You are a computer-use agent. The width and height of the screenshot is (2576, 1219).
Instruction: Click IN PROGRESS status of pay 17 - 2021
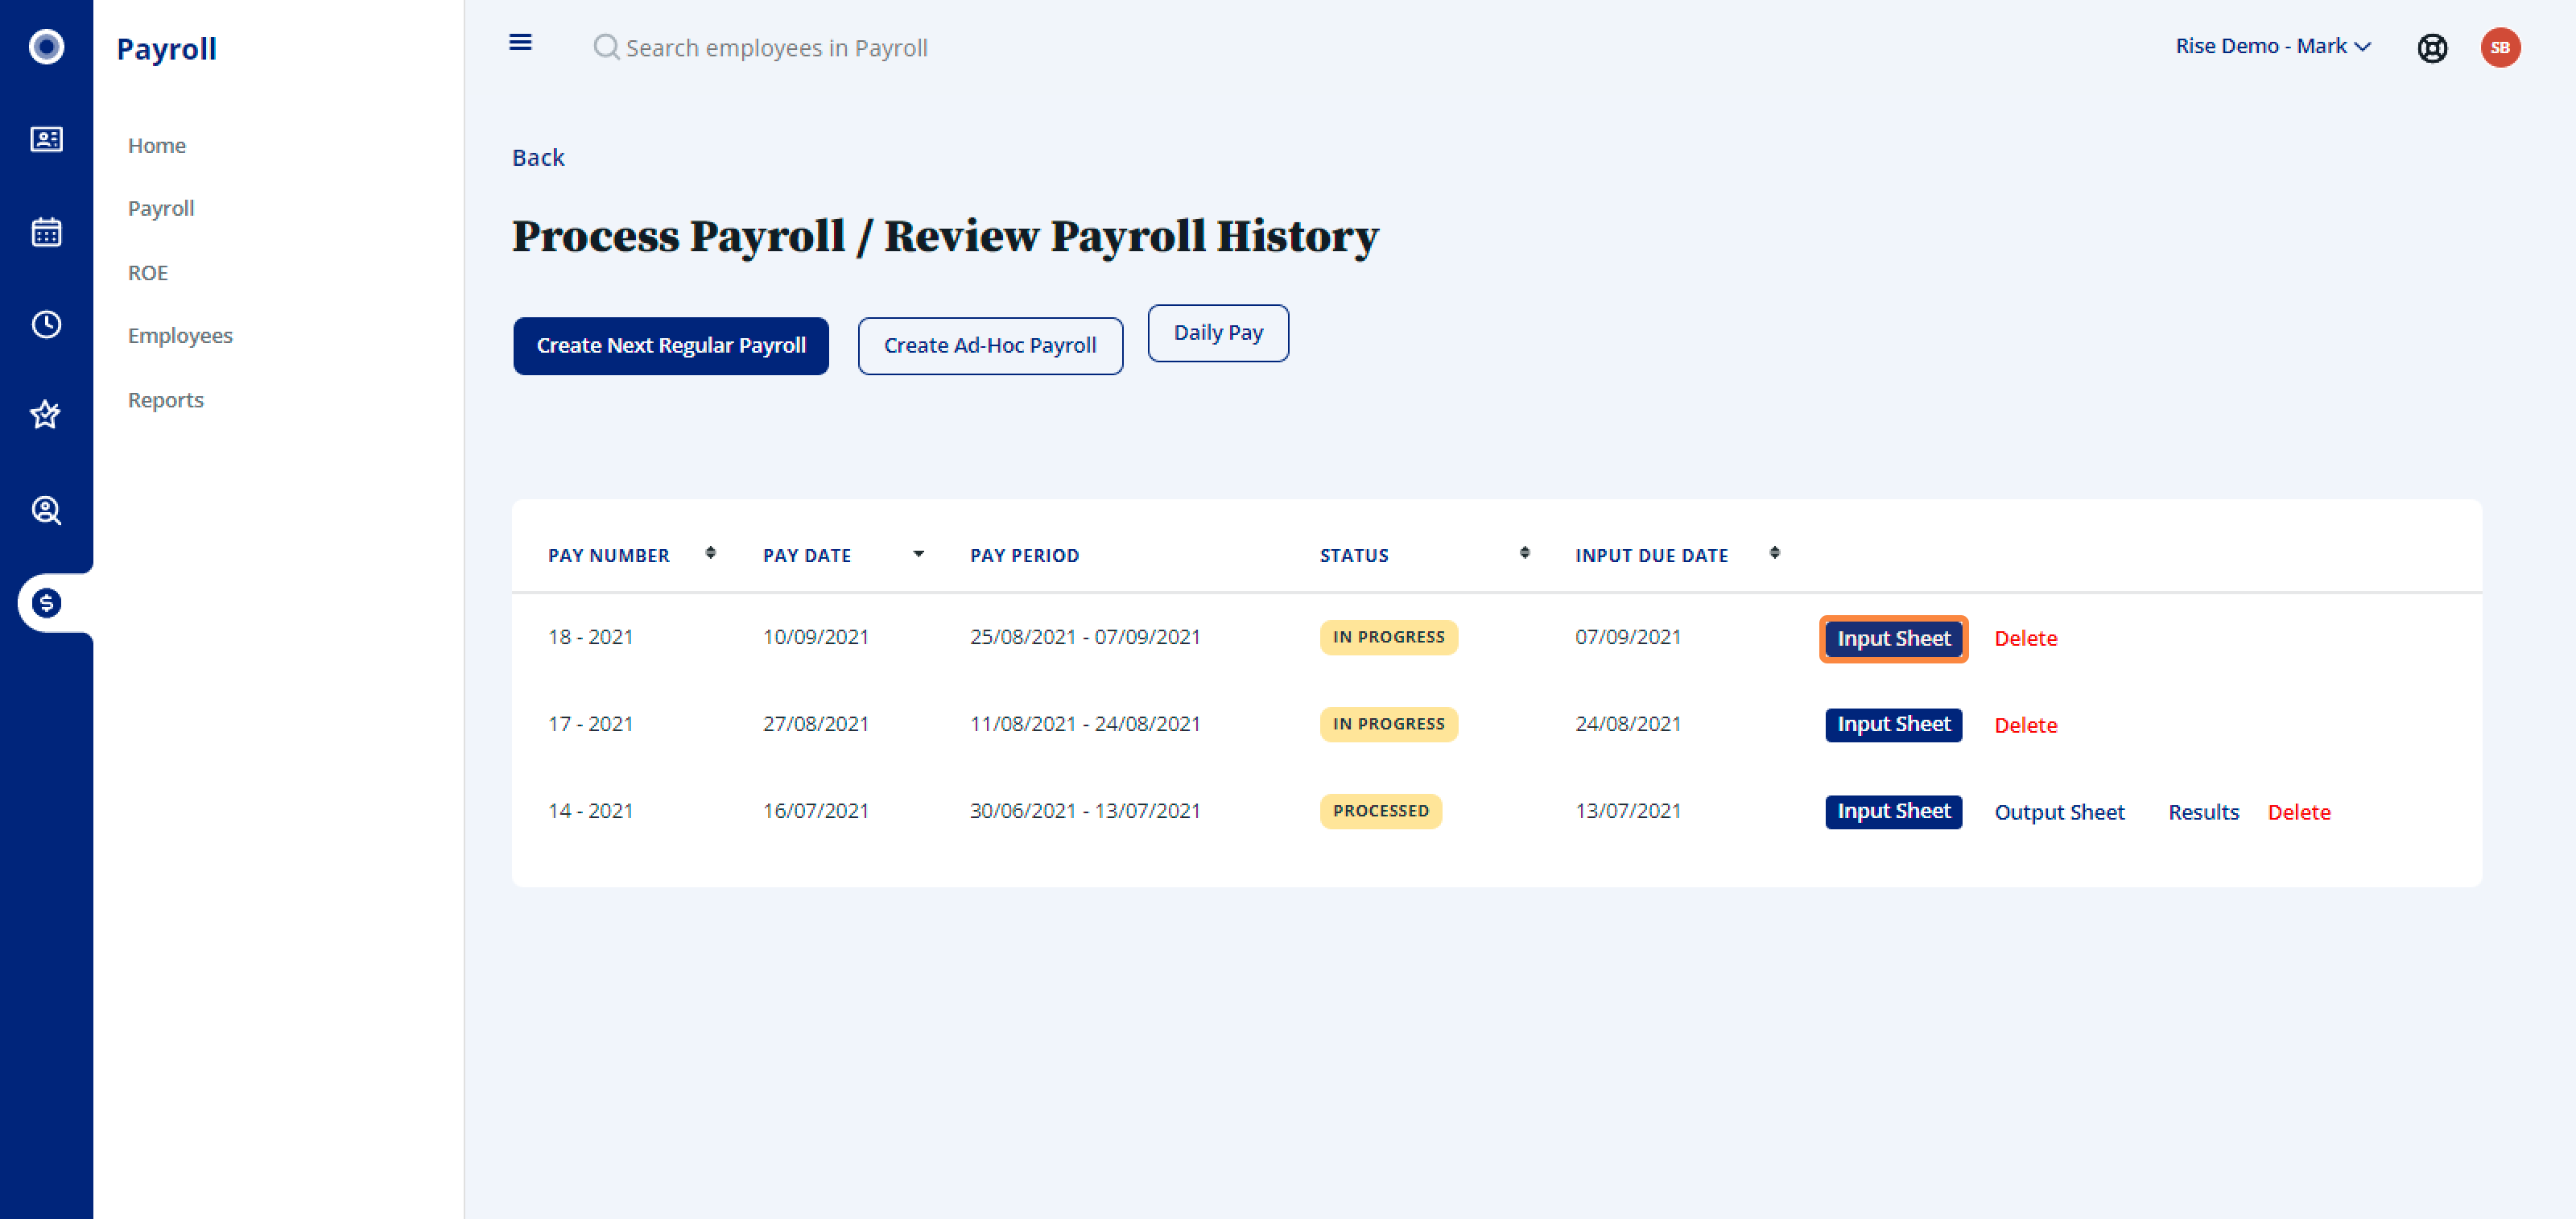[x=1388, y=724]
